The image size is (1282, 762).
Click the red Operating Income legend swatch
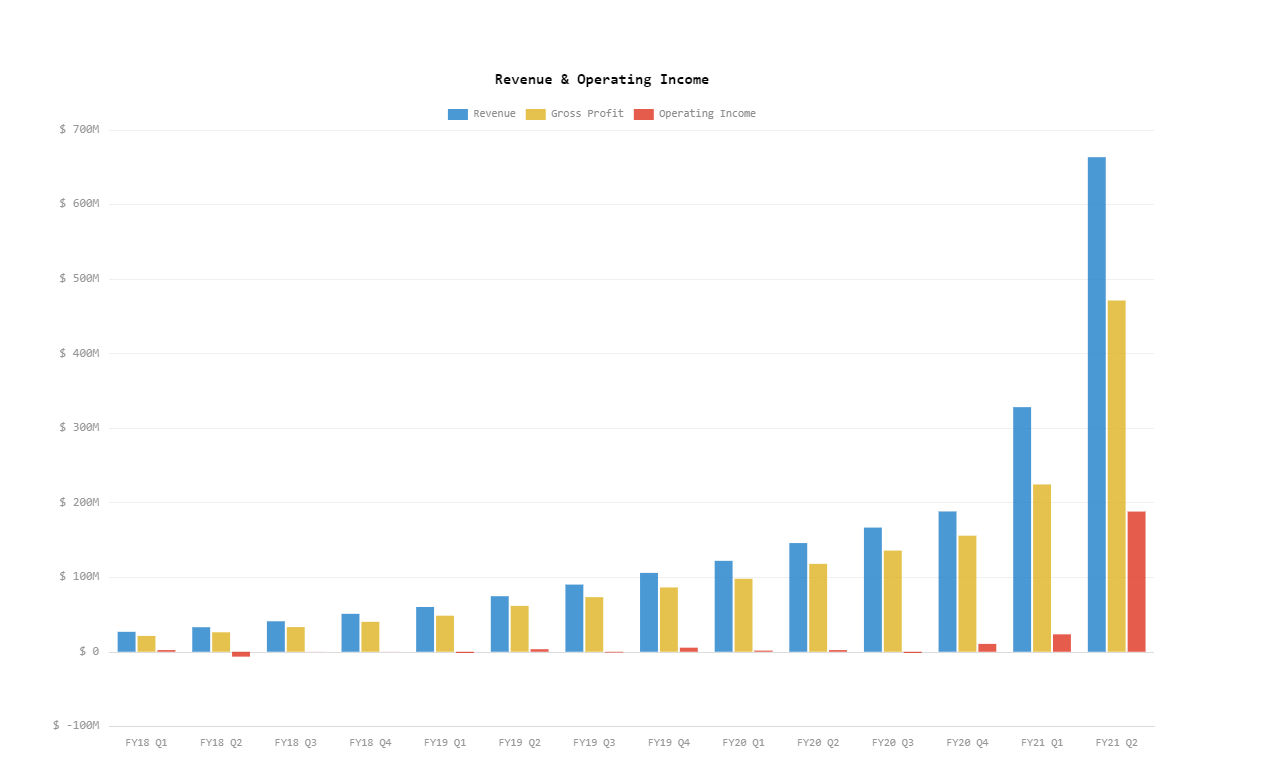click(x=644, y=114)
